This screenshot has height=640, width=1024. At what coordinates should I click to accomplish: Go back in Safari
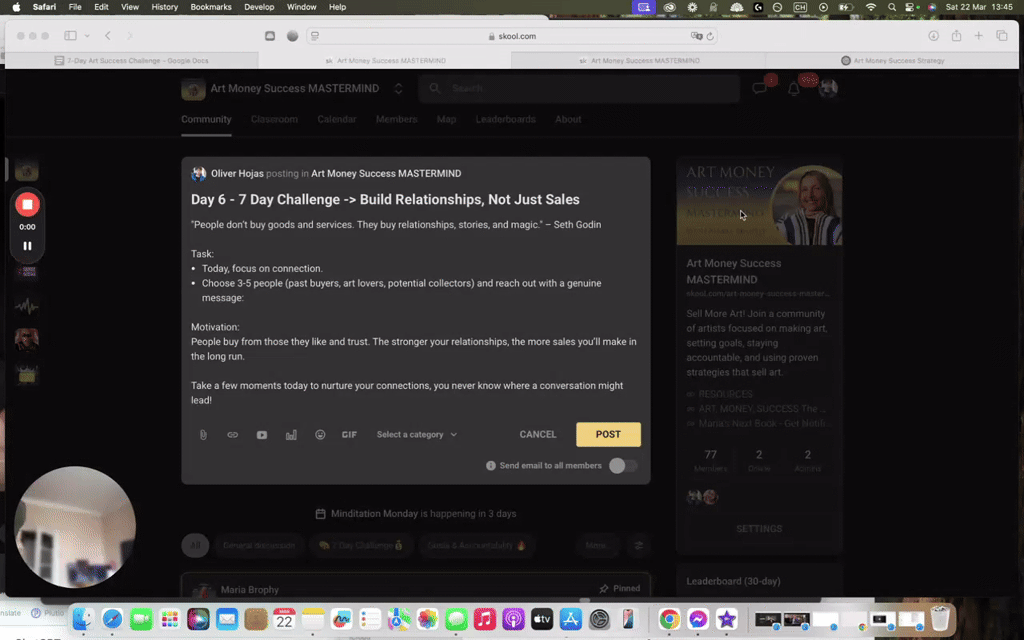coord(108,36)
